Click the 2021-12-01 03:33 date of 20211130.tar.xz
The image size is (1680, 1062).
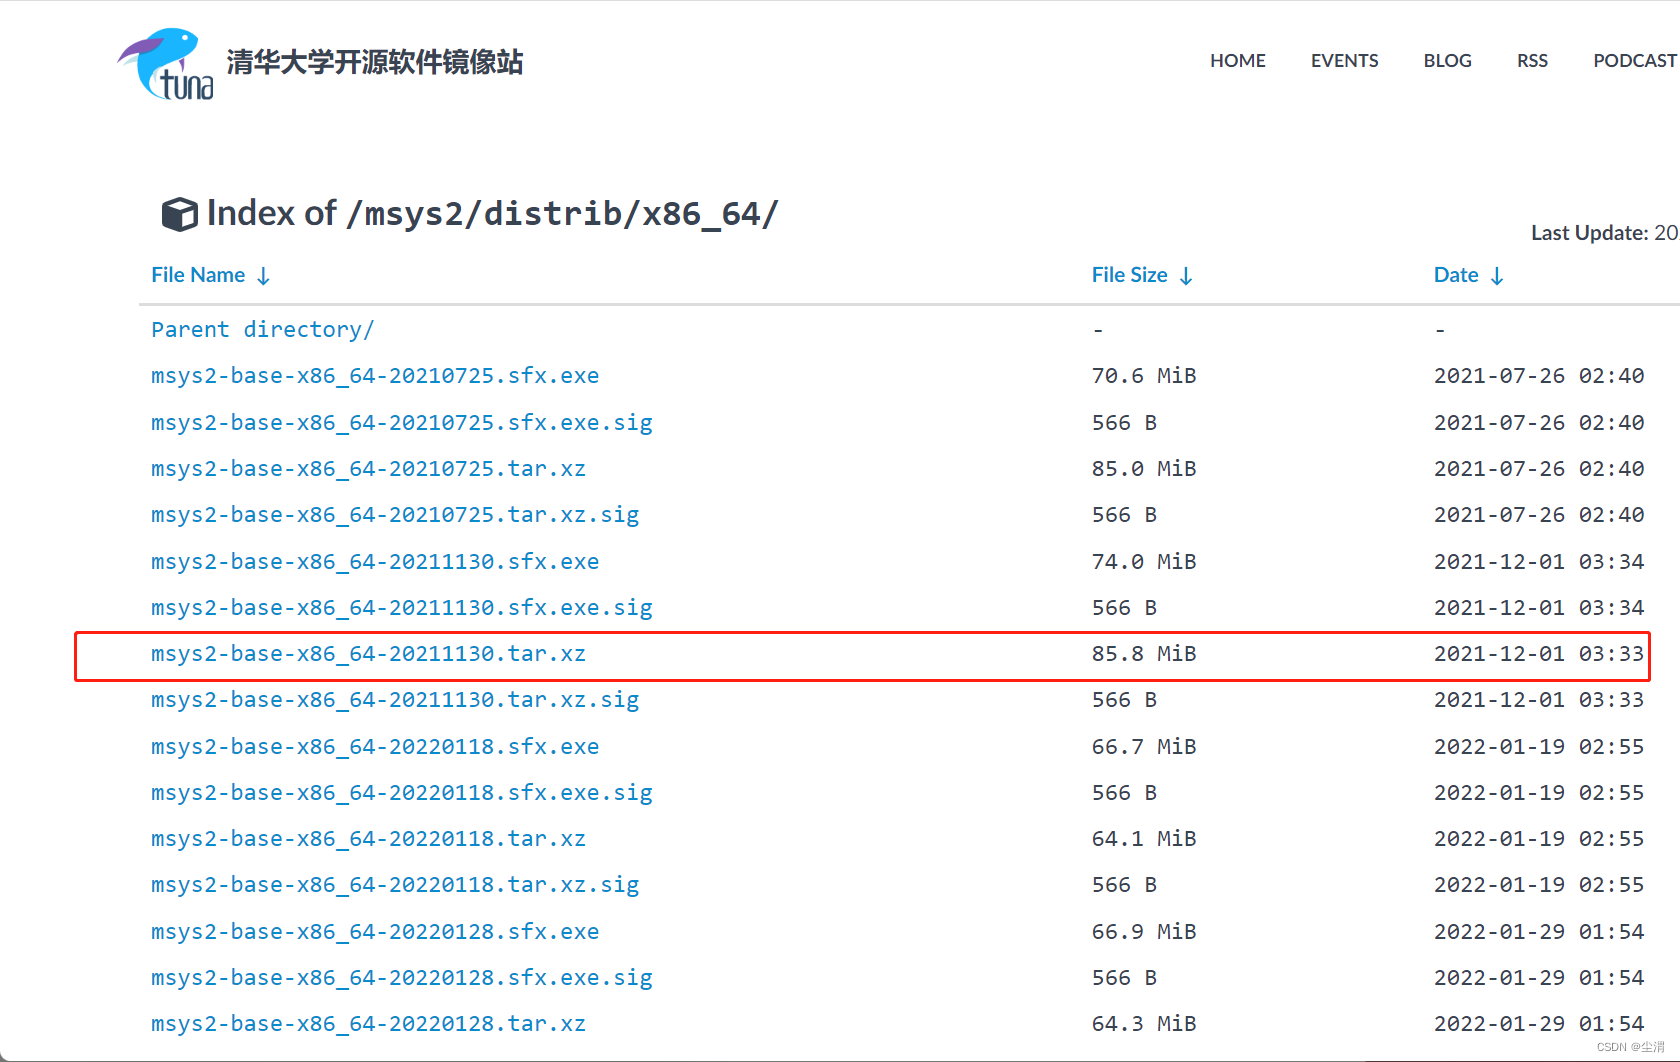tap(1539, 654)
